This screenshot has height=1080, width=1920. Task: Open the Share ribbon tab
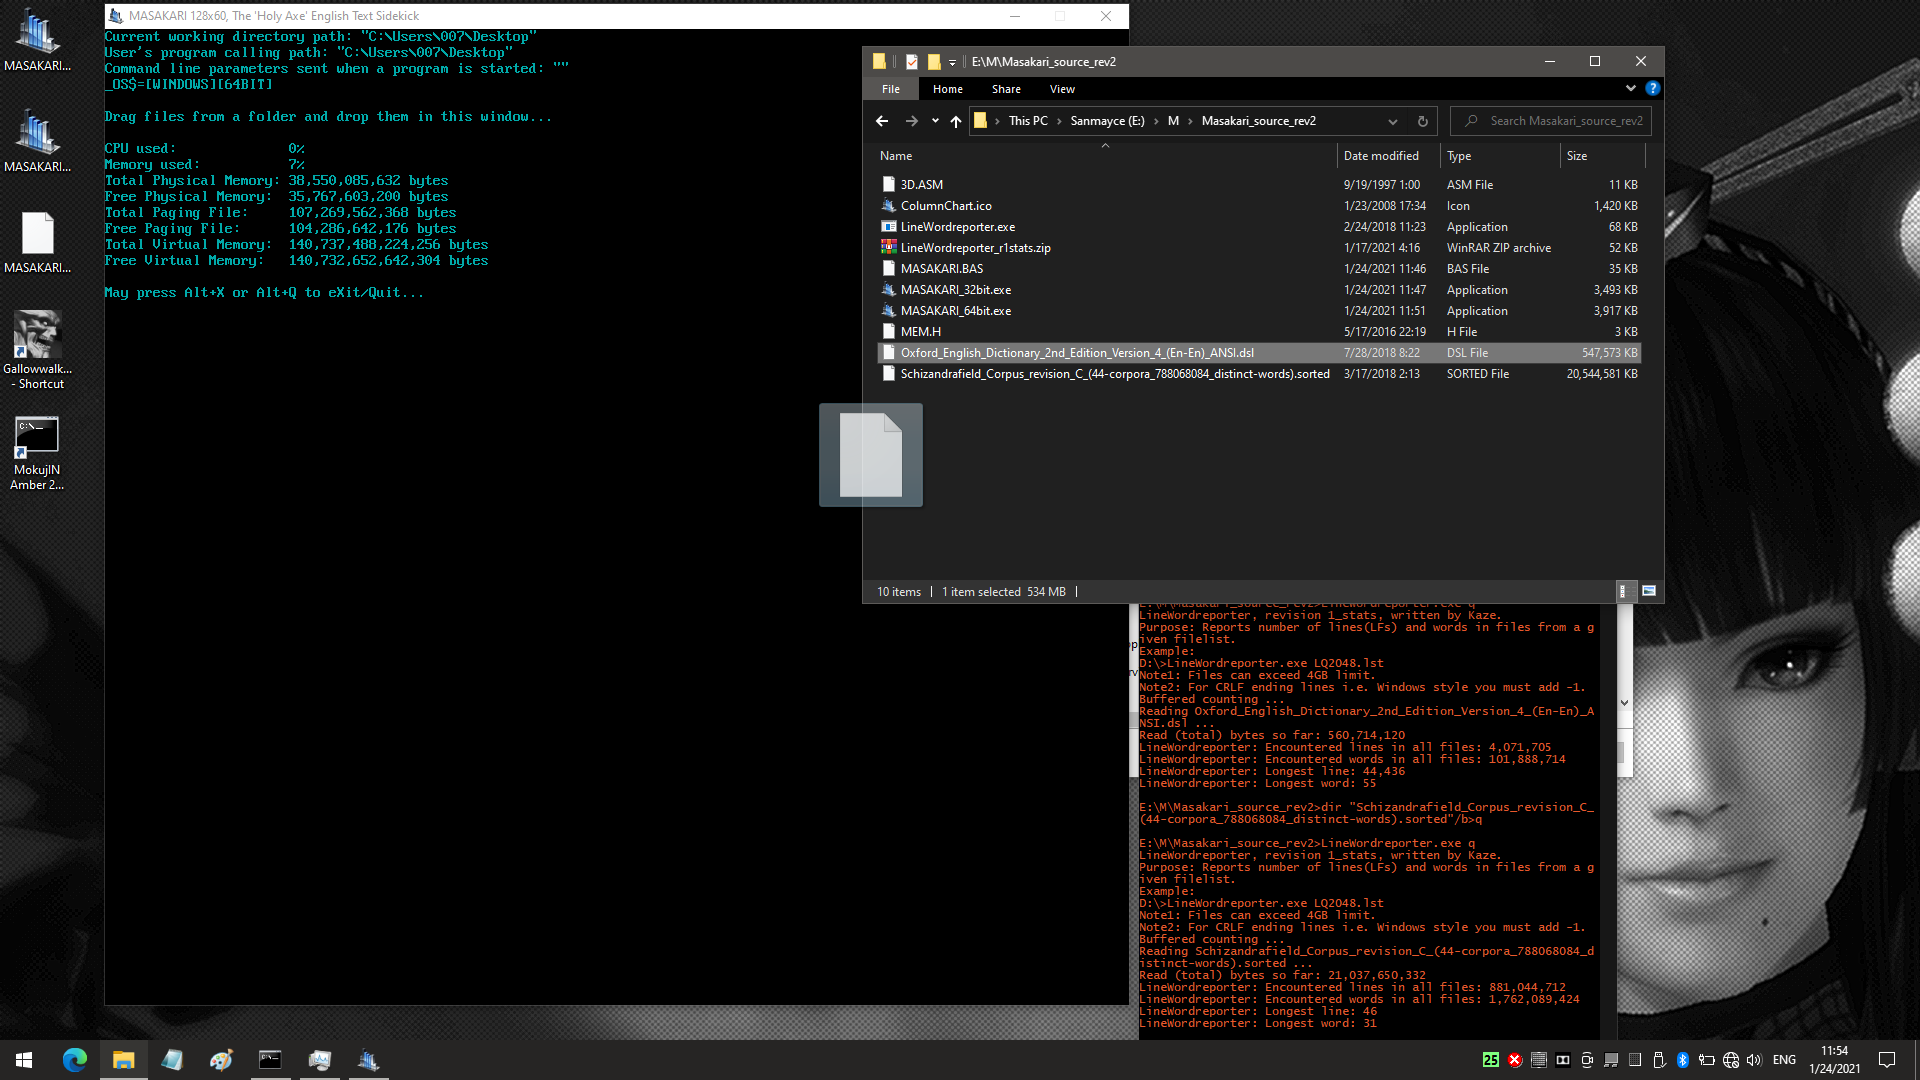[x=1006, y=89]
